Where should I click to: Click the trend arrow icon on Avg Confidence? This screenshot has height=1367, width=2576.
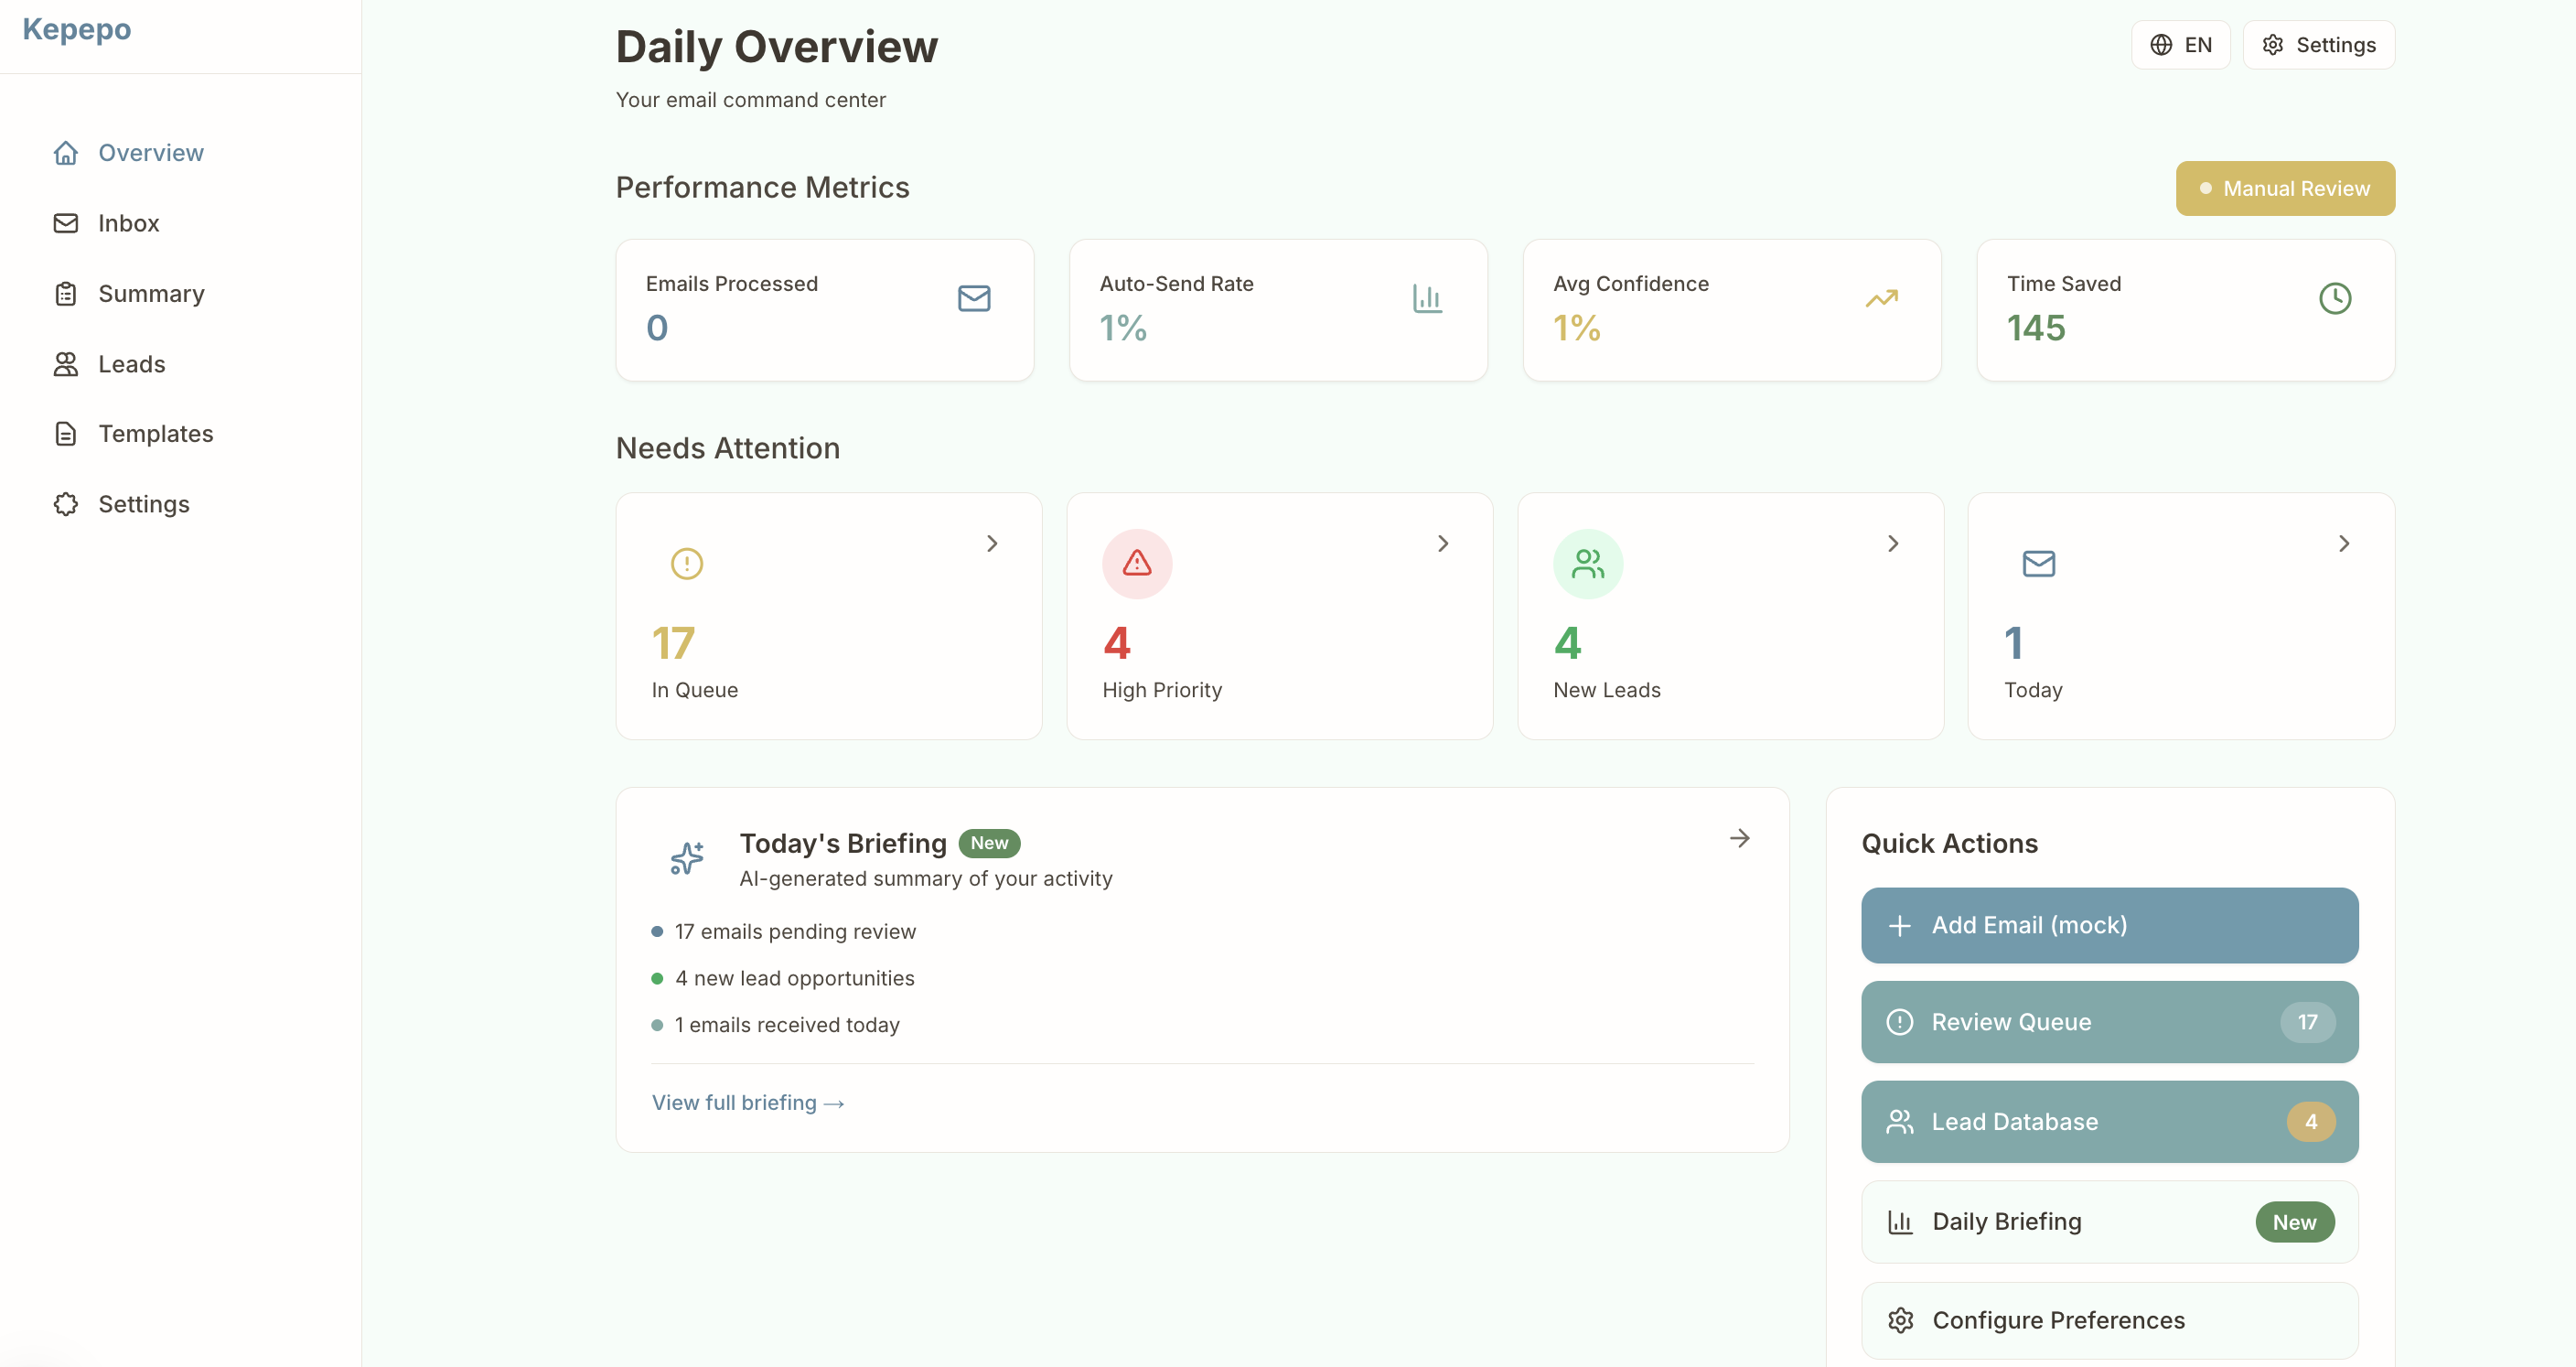1881,297
